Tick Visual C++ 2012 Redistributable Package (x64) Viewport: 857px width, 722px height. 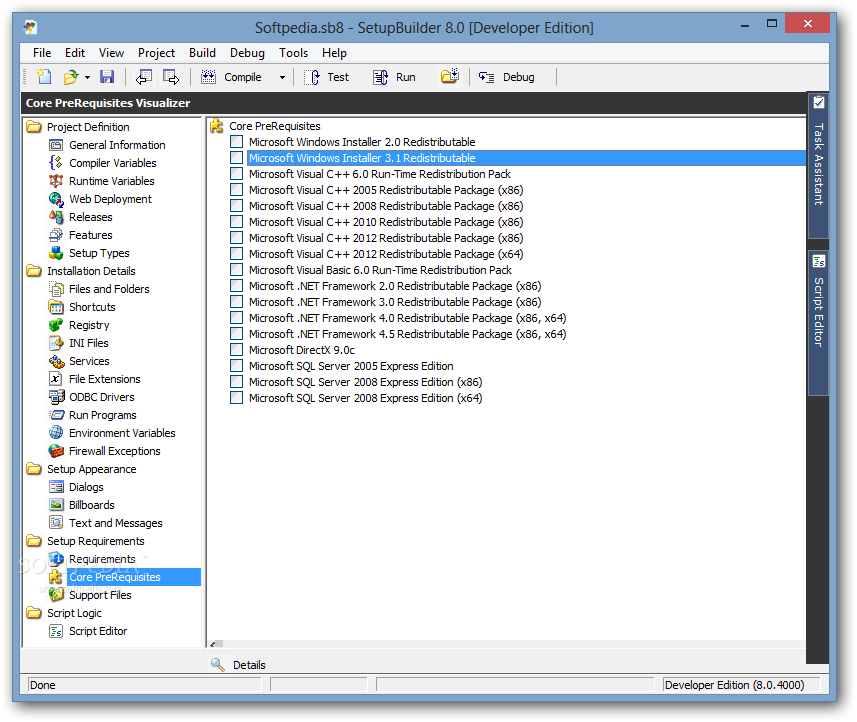pos(237,254)
